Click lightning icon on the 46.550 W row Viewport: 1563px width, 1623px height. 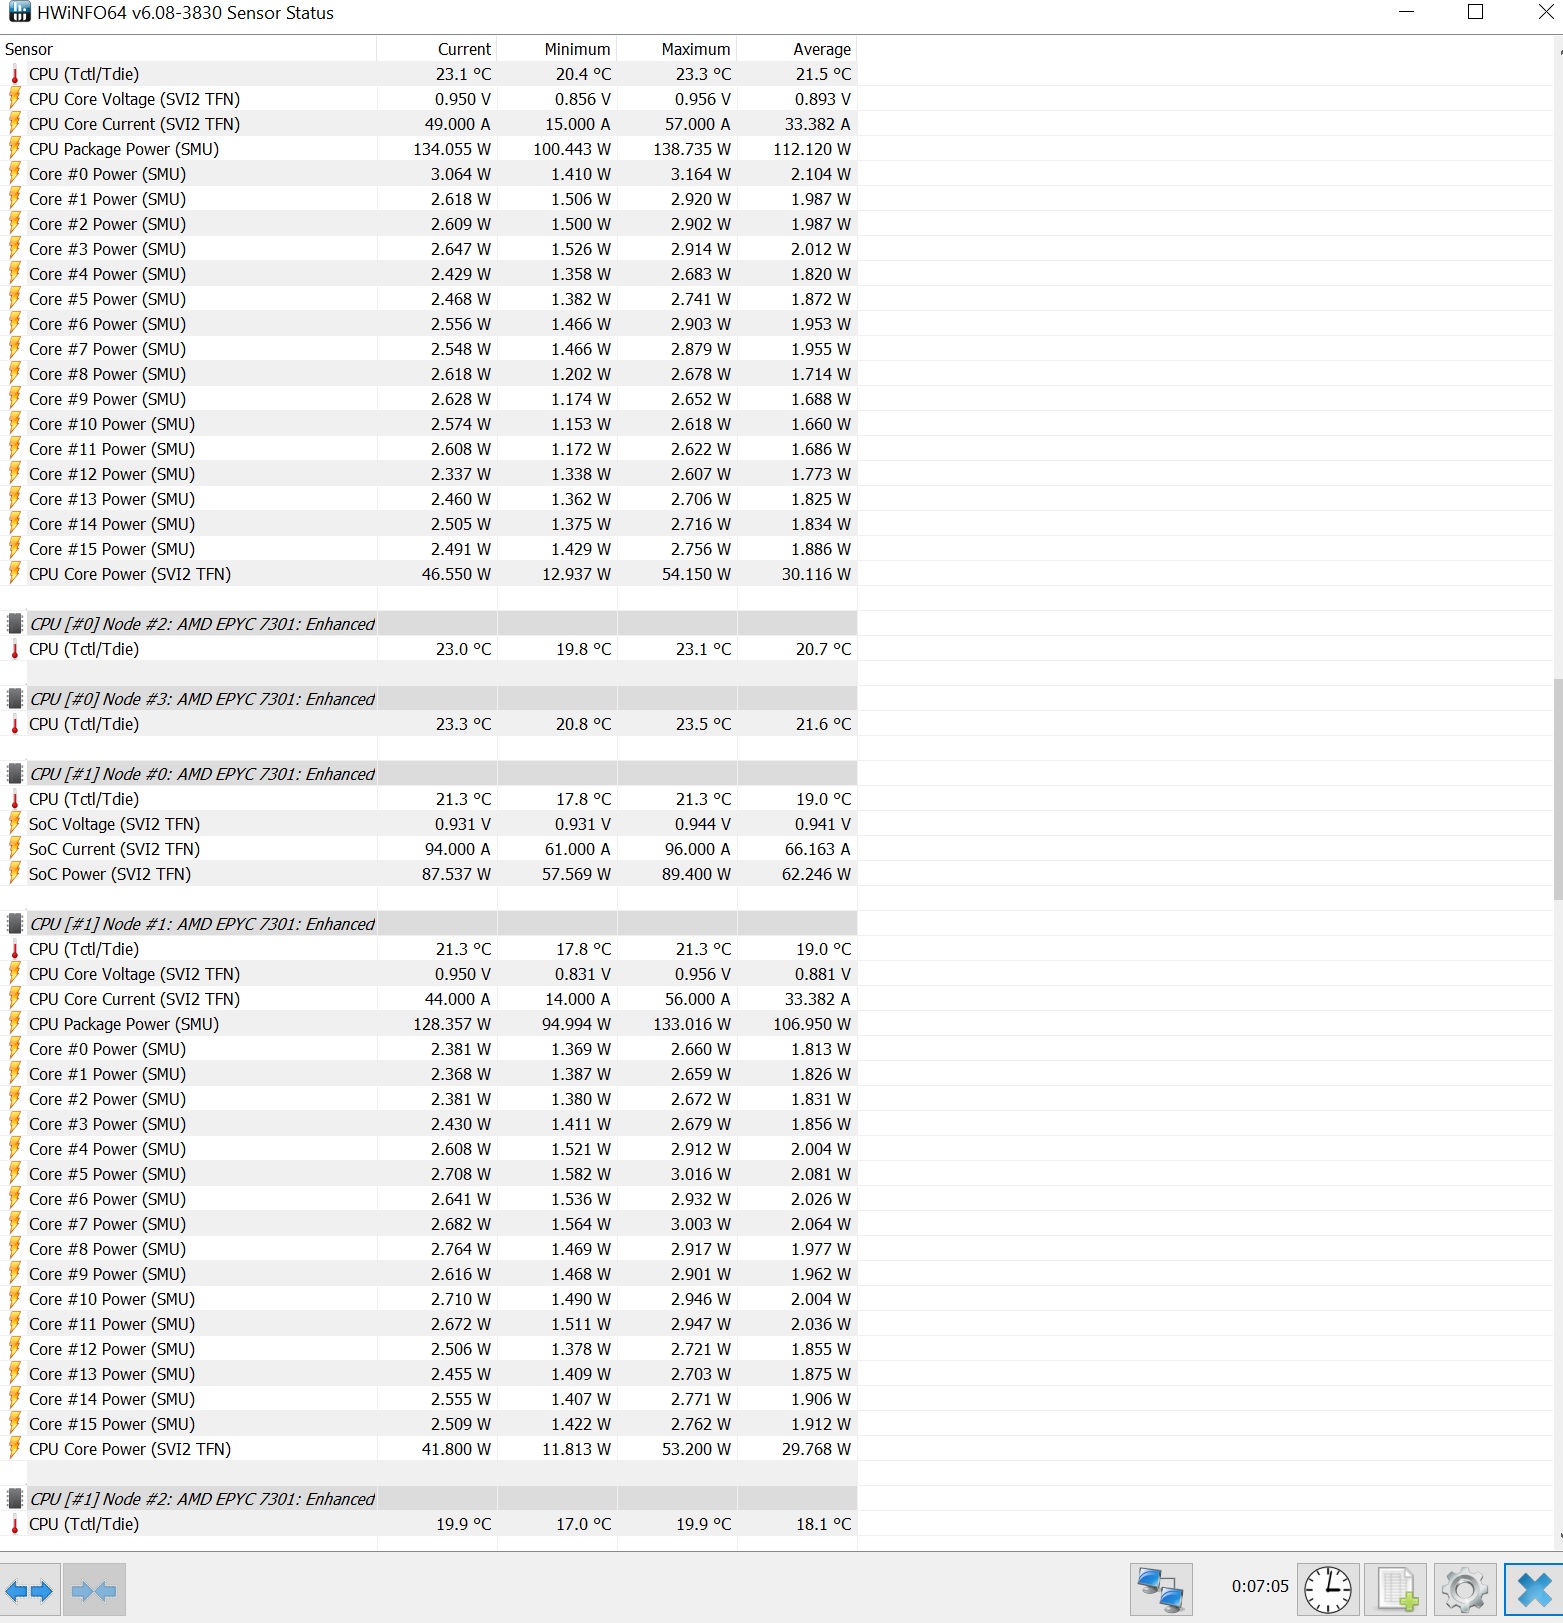(15, 574)
